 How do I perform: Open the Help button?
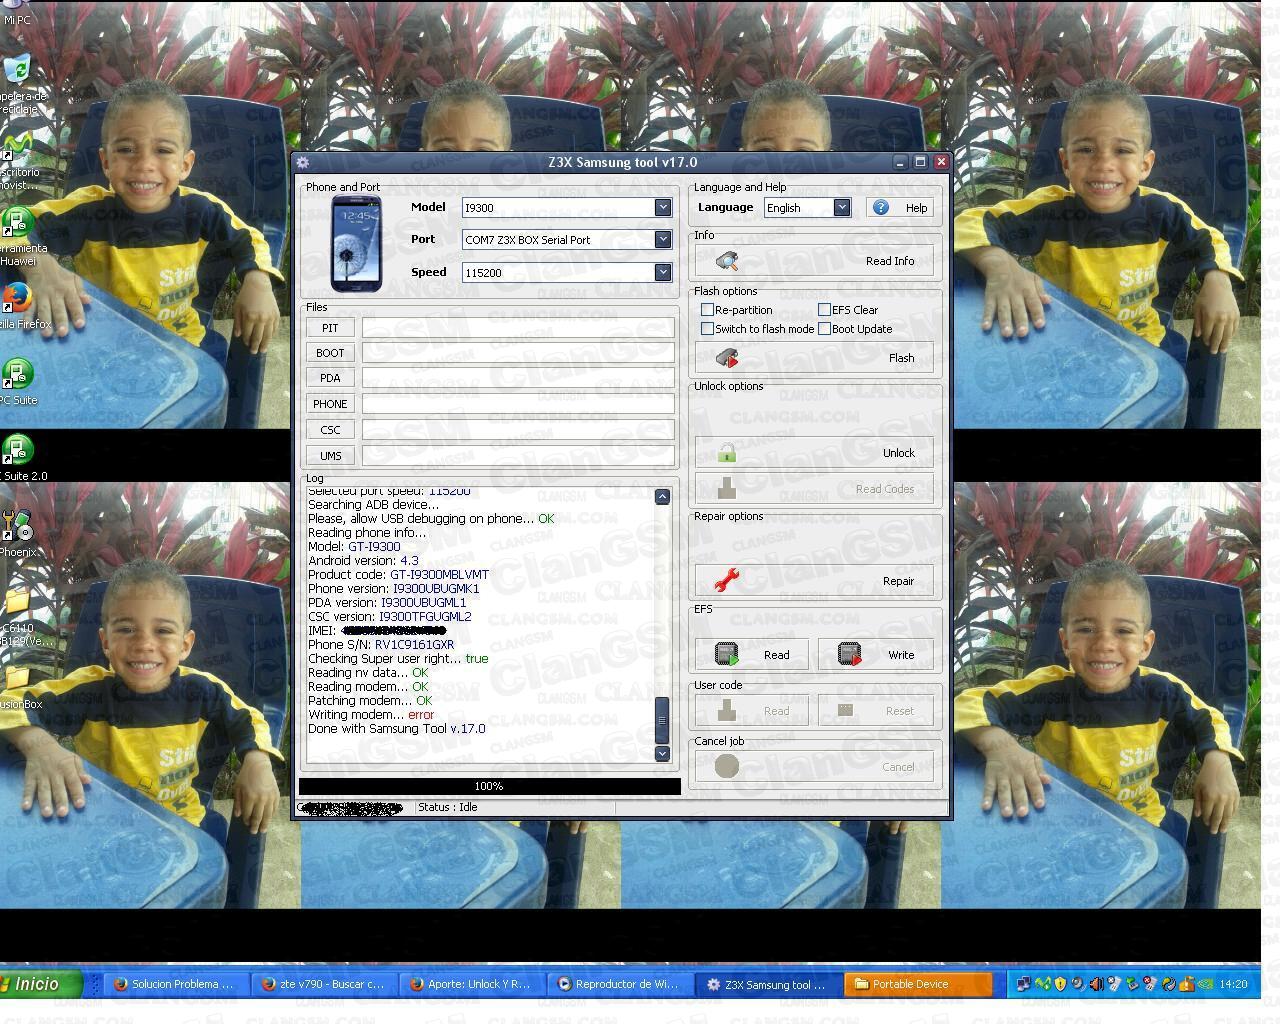pos(901,208)
